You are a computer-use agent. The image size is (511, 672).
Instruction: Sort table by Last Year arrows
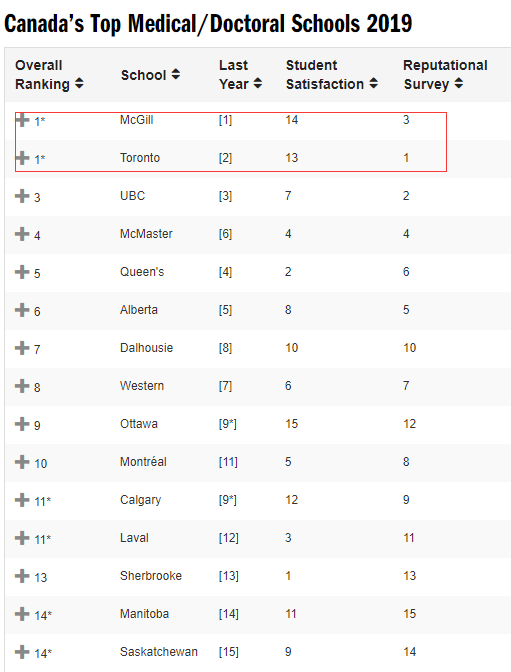(x=257, y=83)
